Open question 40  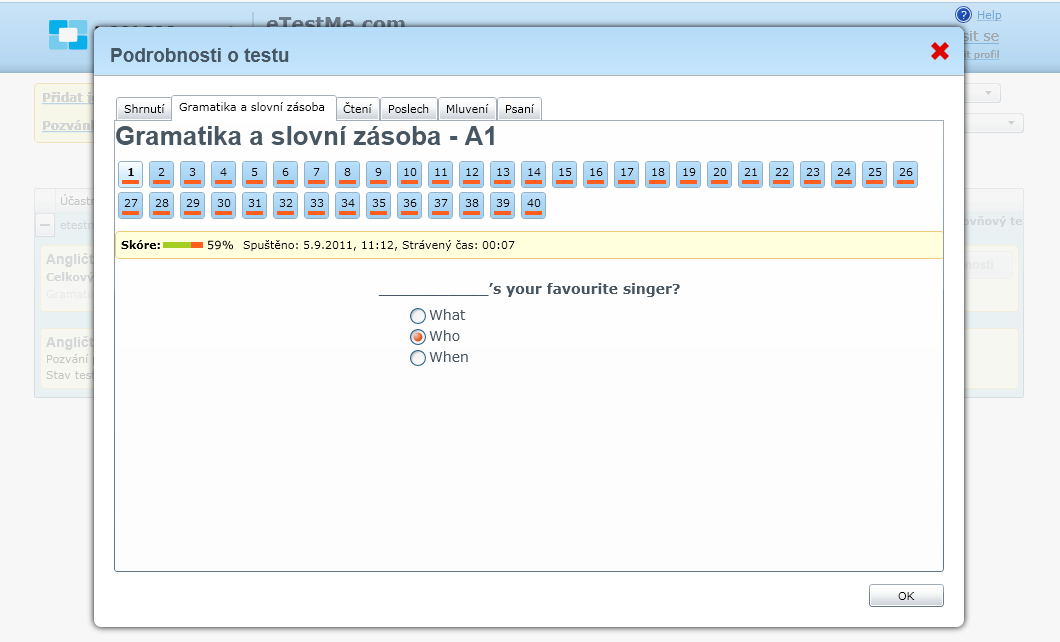(533, 205)
